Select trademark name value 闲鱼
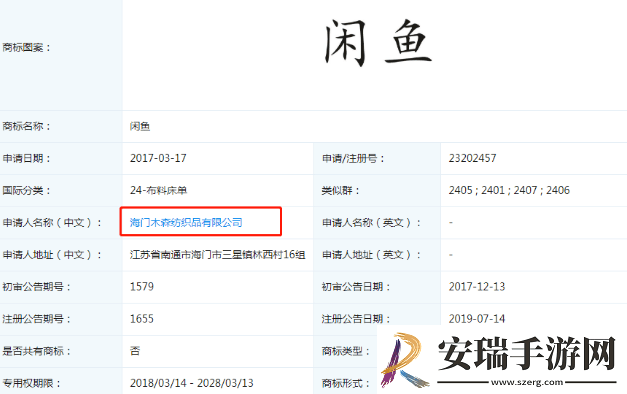 140,126
